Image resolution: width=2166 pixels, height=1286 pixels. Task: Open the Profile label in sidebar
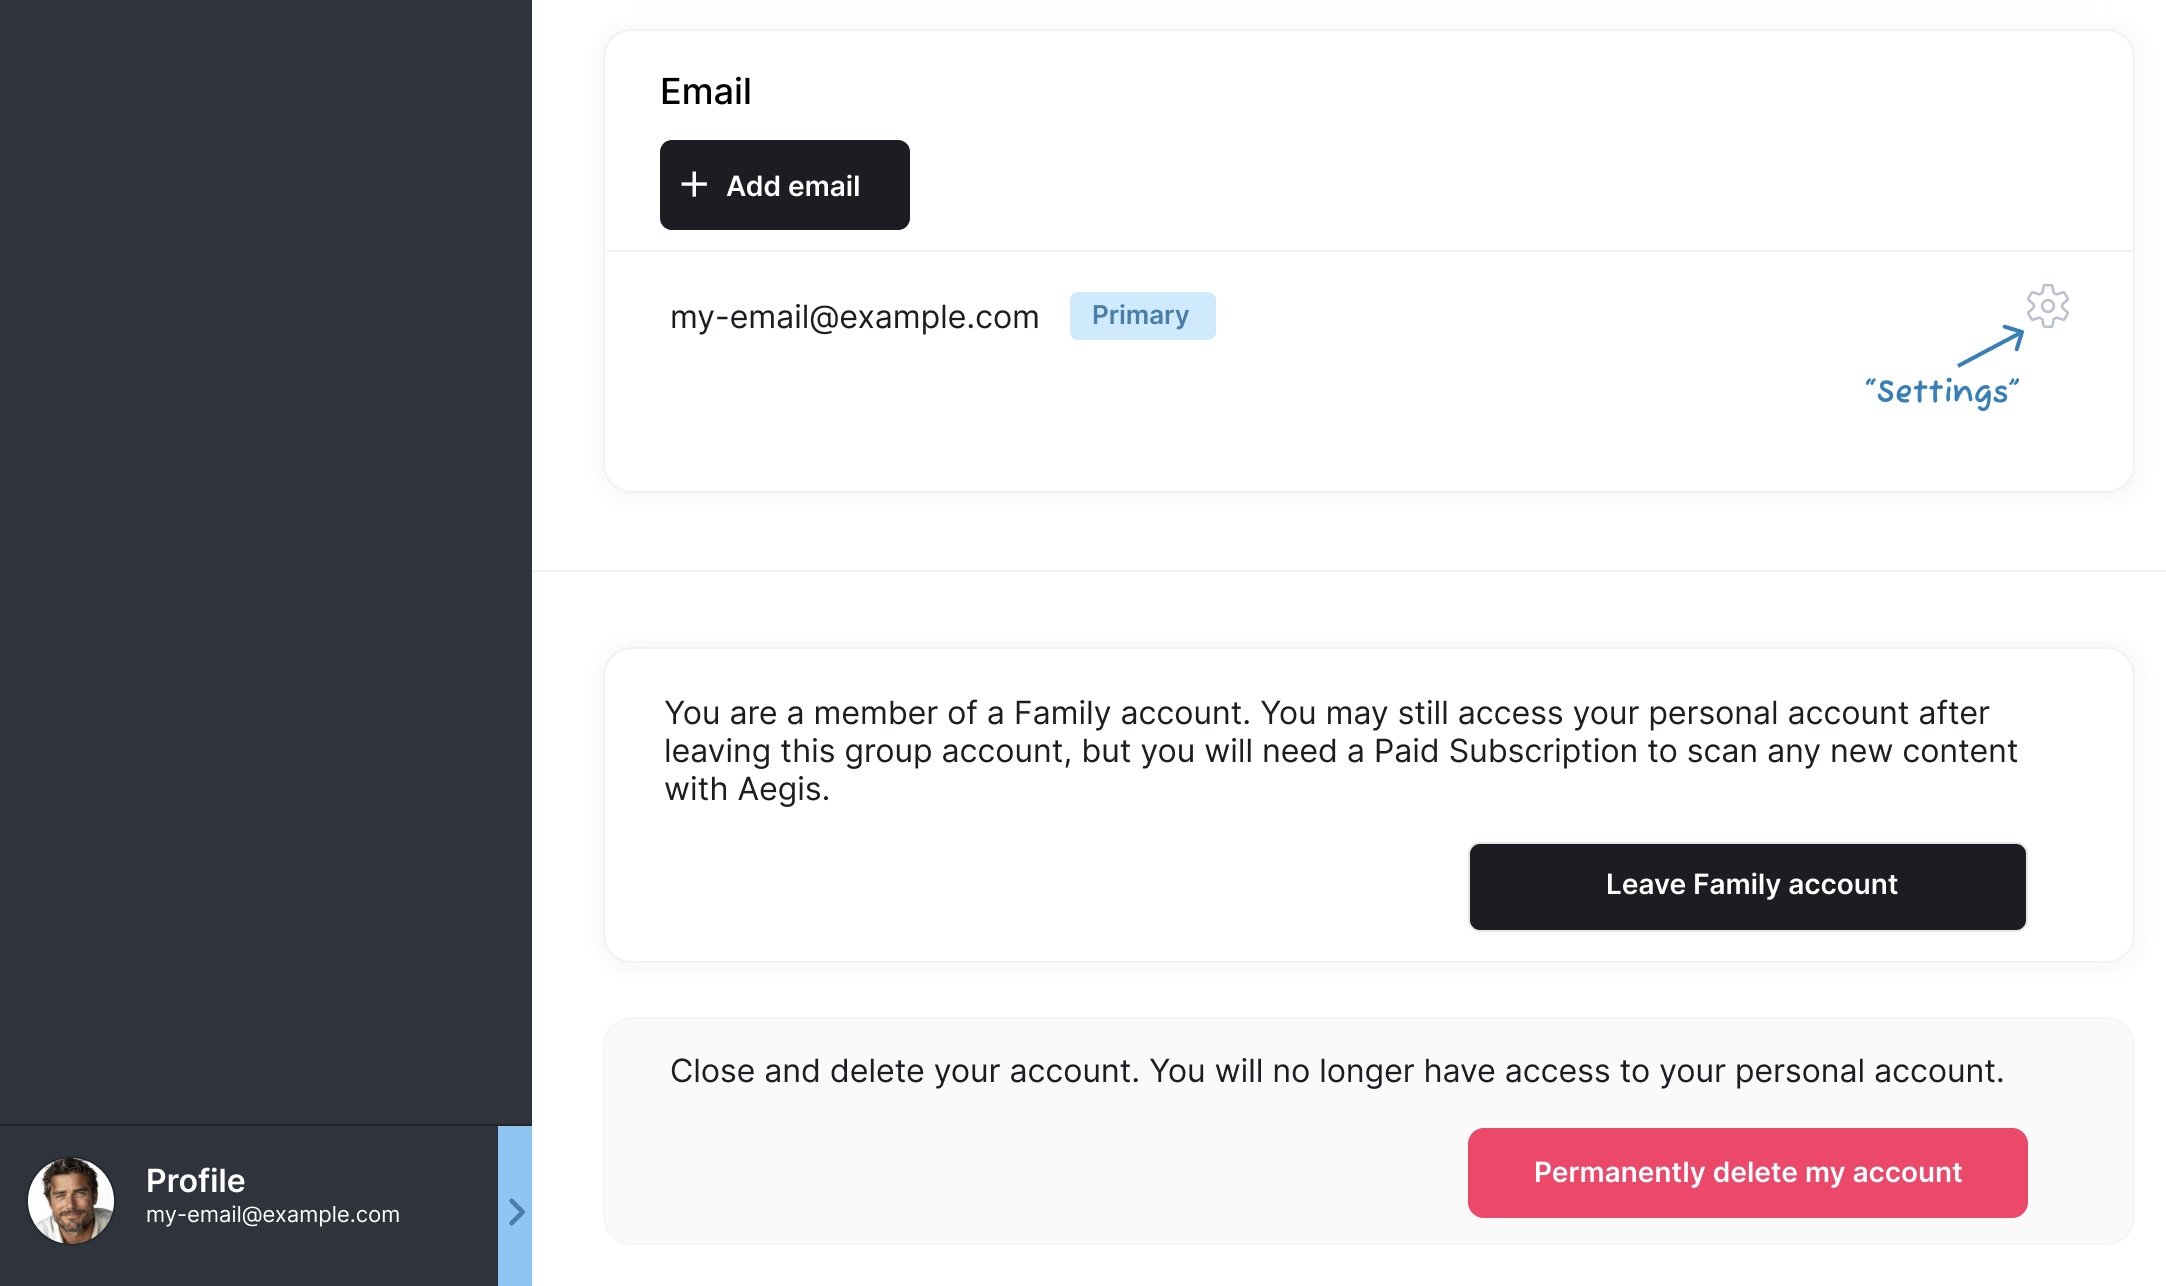195,1180
